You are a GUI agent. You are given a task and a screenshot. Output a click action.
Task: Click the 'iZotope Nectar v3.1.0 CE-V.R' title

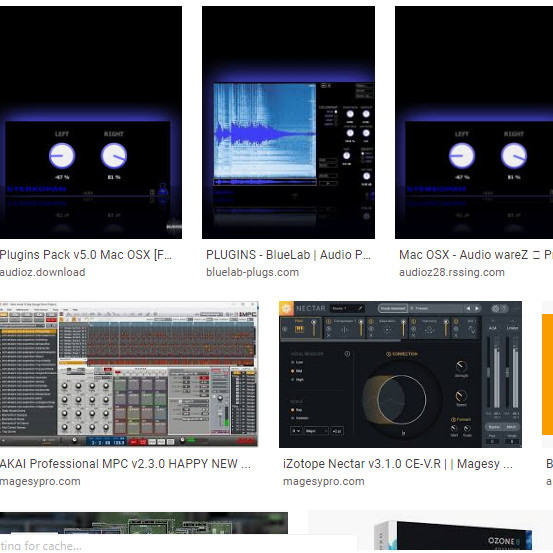398,464
